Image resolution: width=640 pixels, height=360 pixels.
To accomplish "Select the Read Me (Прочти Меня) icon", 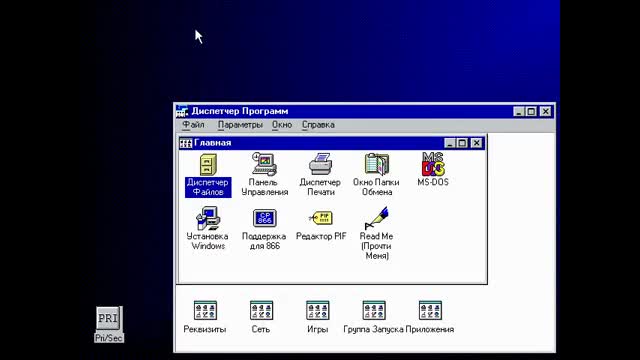I will point(376,218).
